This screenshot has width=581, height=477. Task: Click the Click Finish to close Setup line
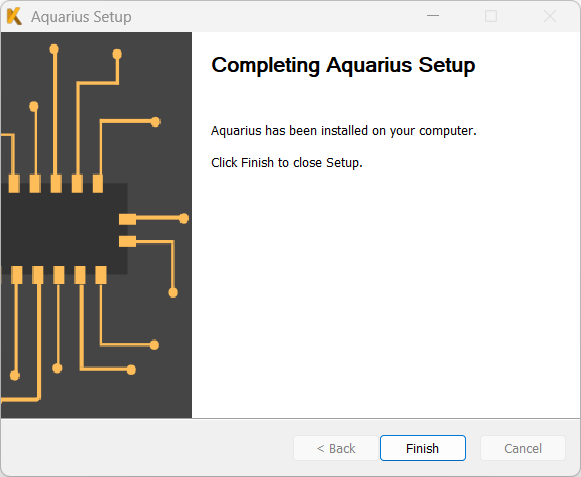(287, 163)
